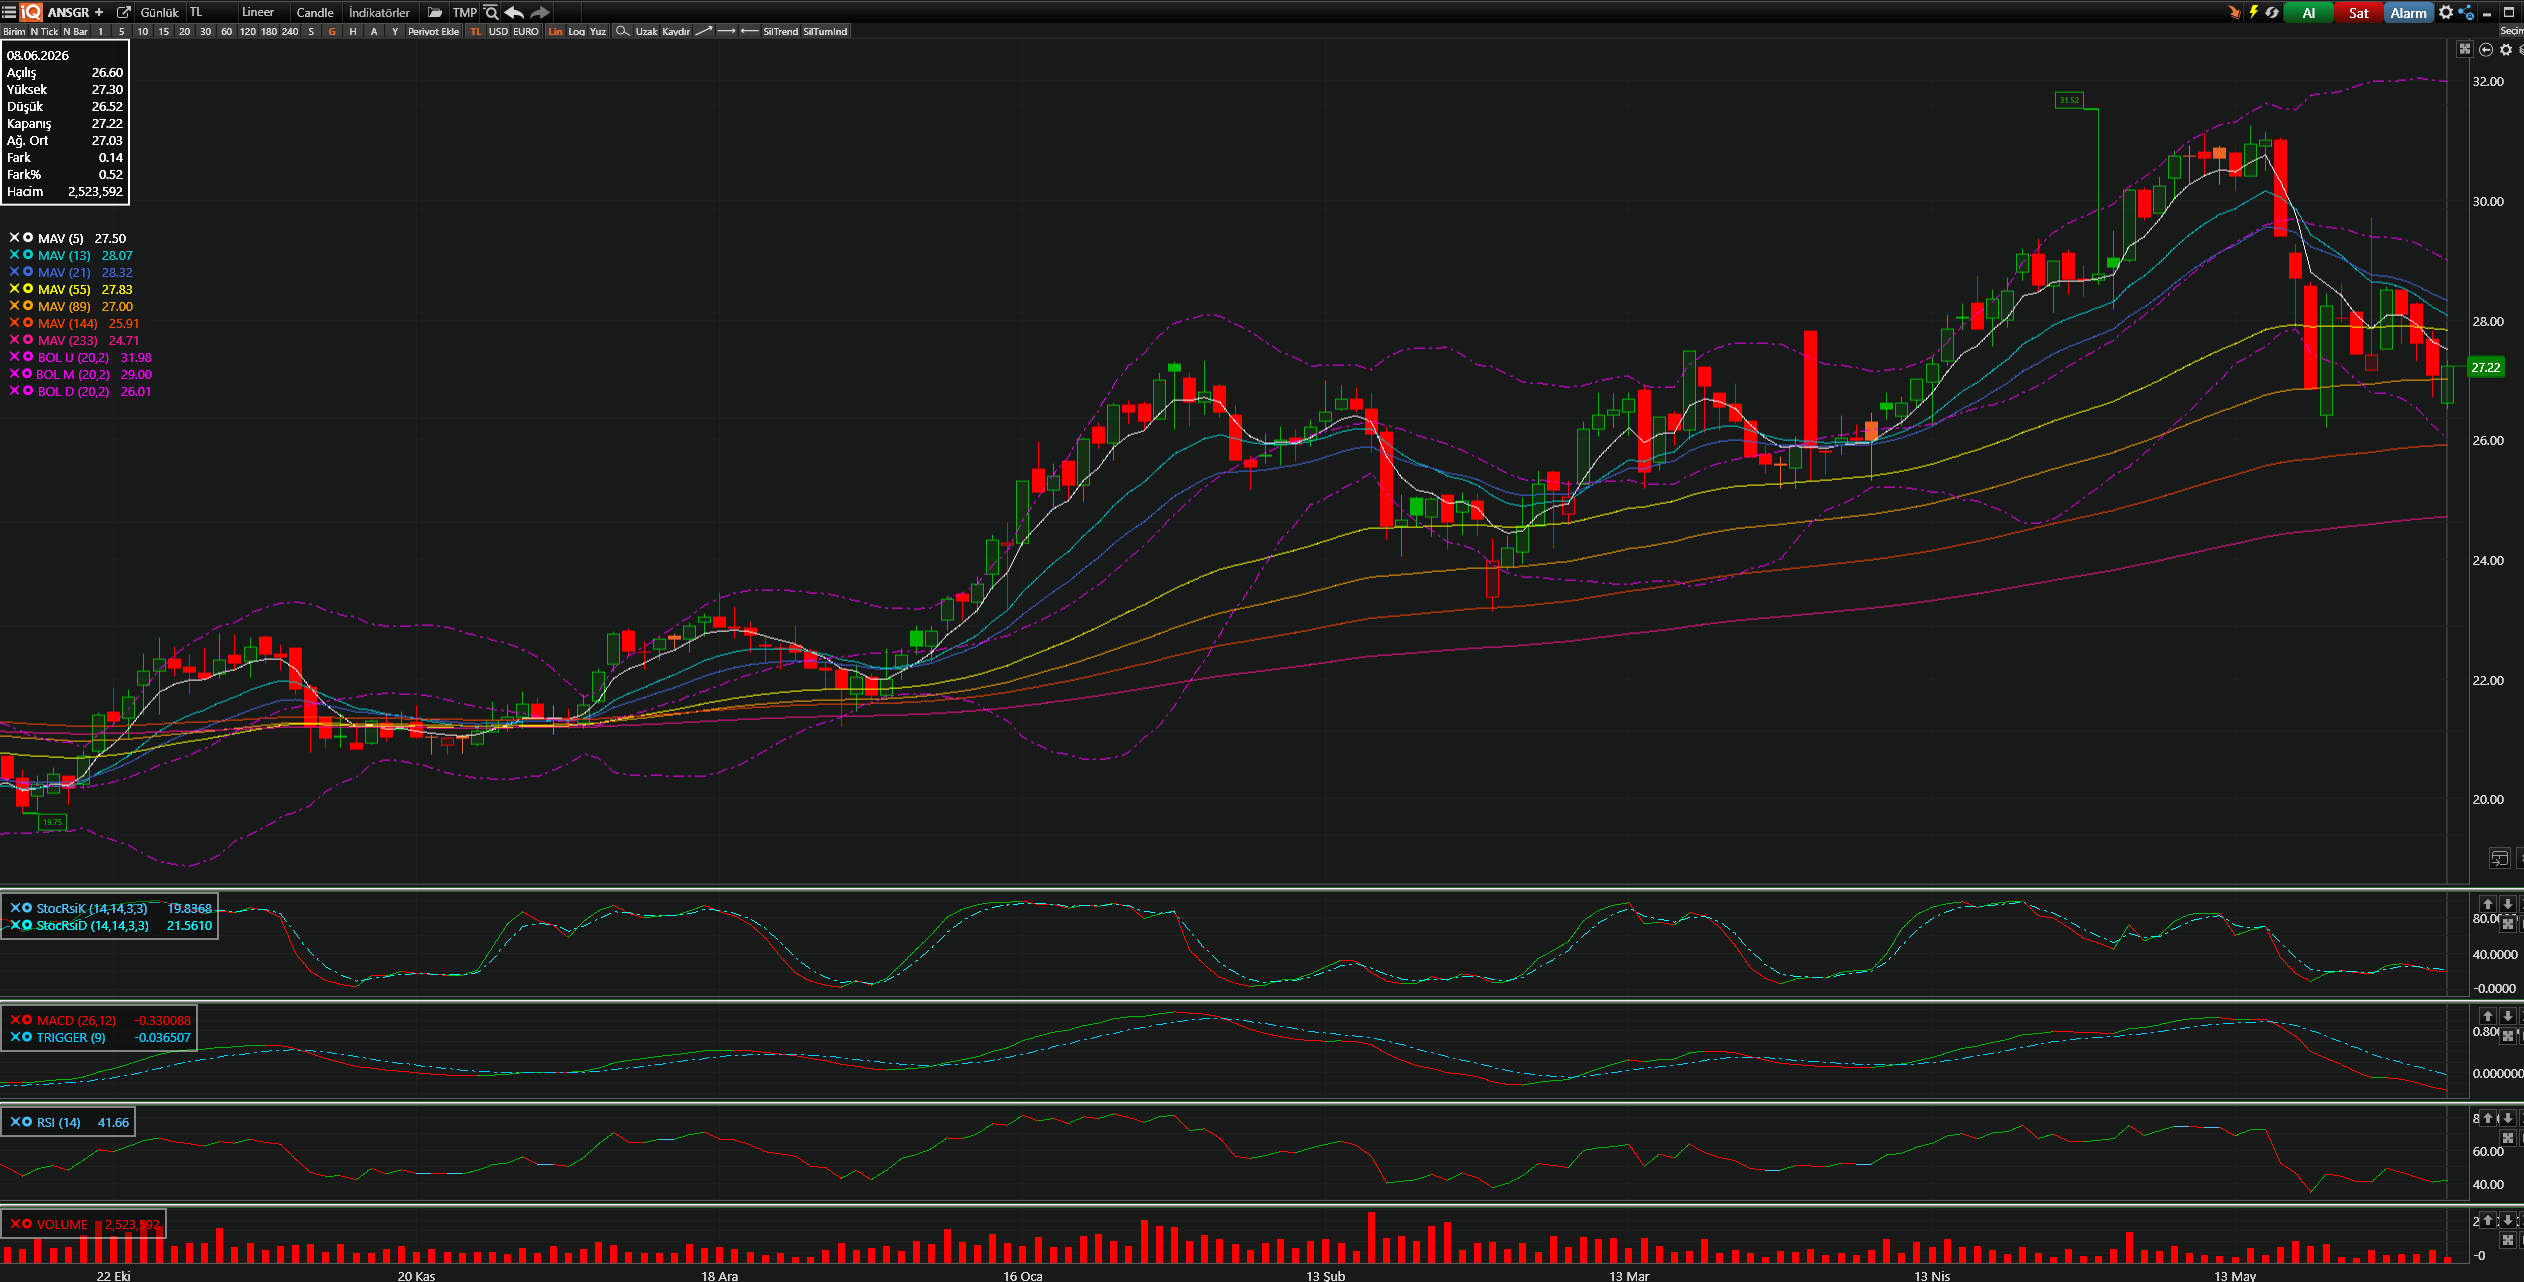Select the N Tick period option
The image size is (2524, 1282).
pyautogui.click(x=44, y=31)
